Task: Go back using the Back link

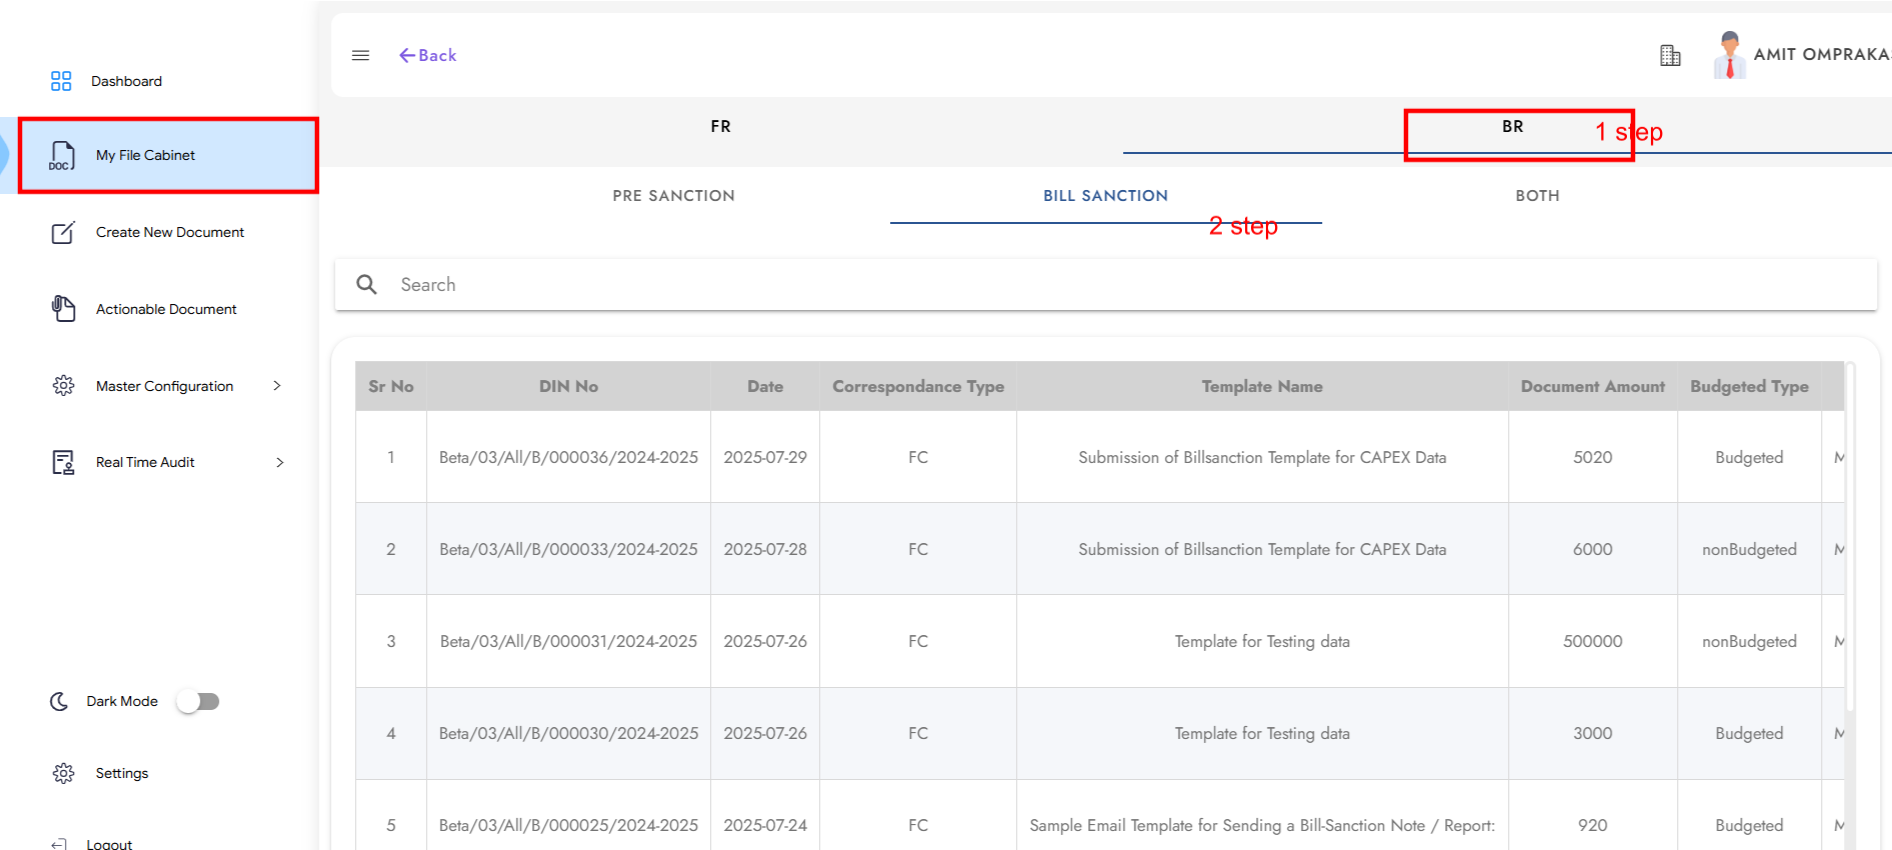Action: 428,55
